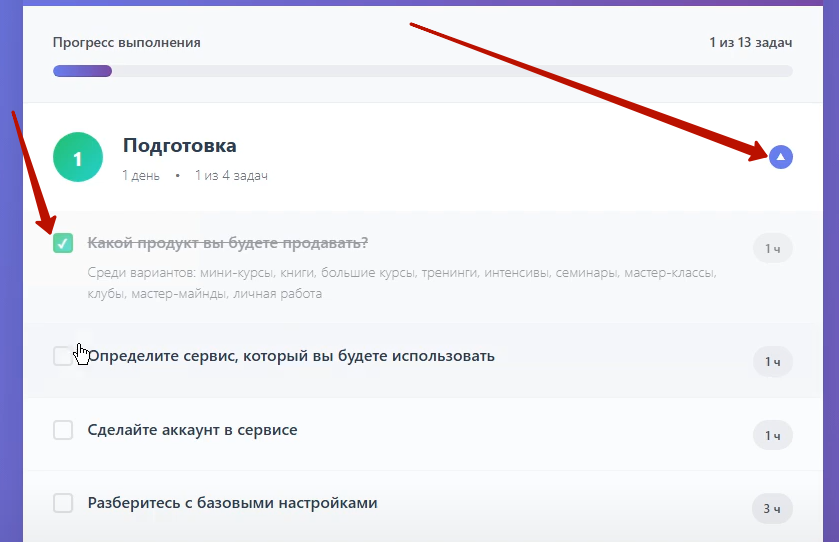Viewport: 839px width, 542px height.
Task: Click the '1 день' duration text
Action: [141, 175]
